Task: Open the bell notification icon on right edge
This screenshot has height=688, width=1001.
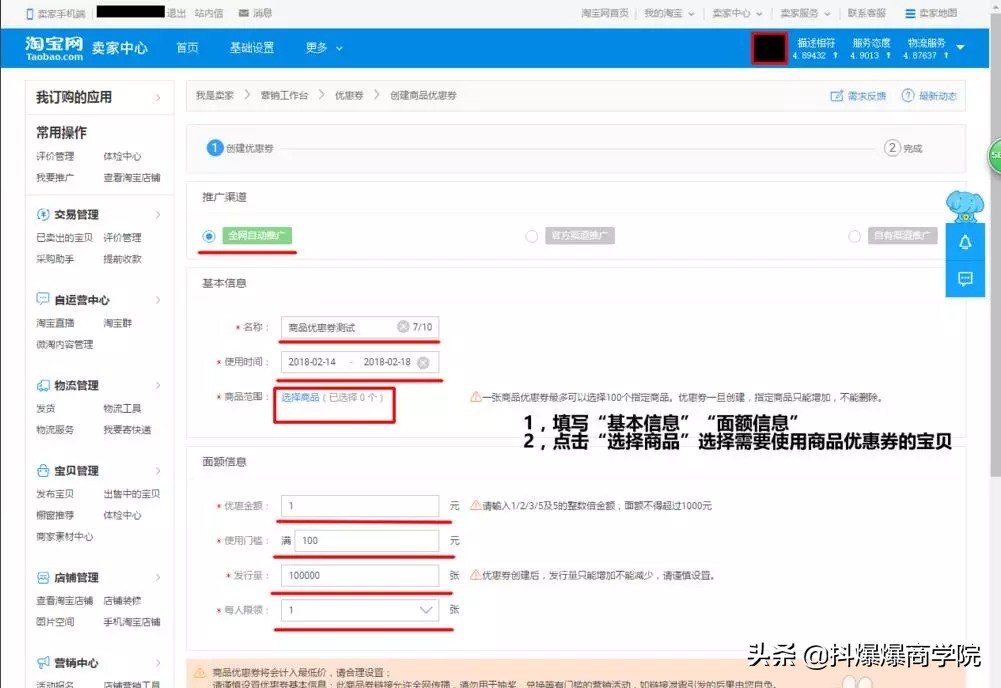Action: pyautogui.click(x=964, y=242)
